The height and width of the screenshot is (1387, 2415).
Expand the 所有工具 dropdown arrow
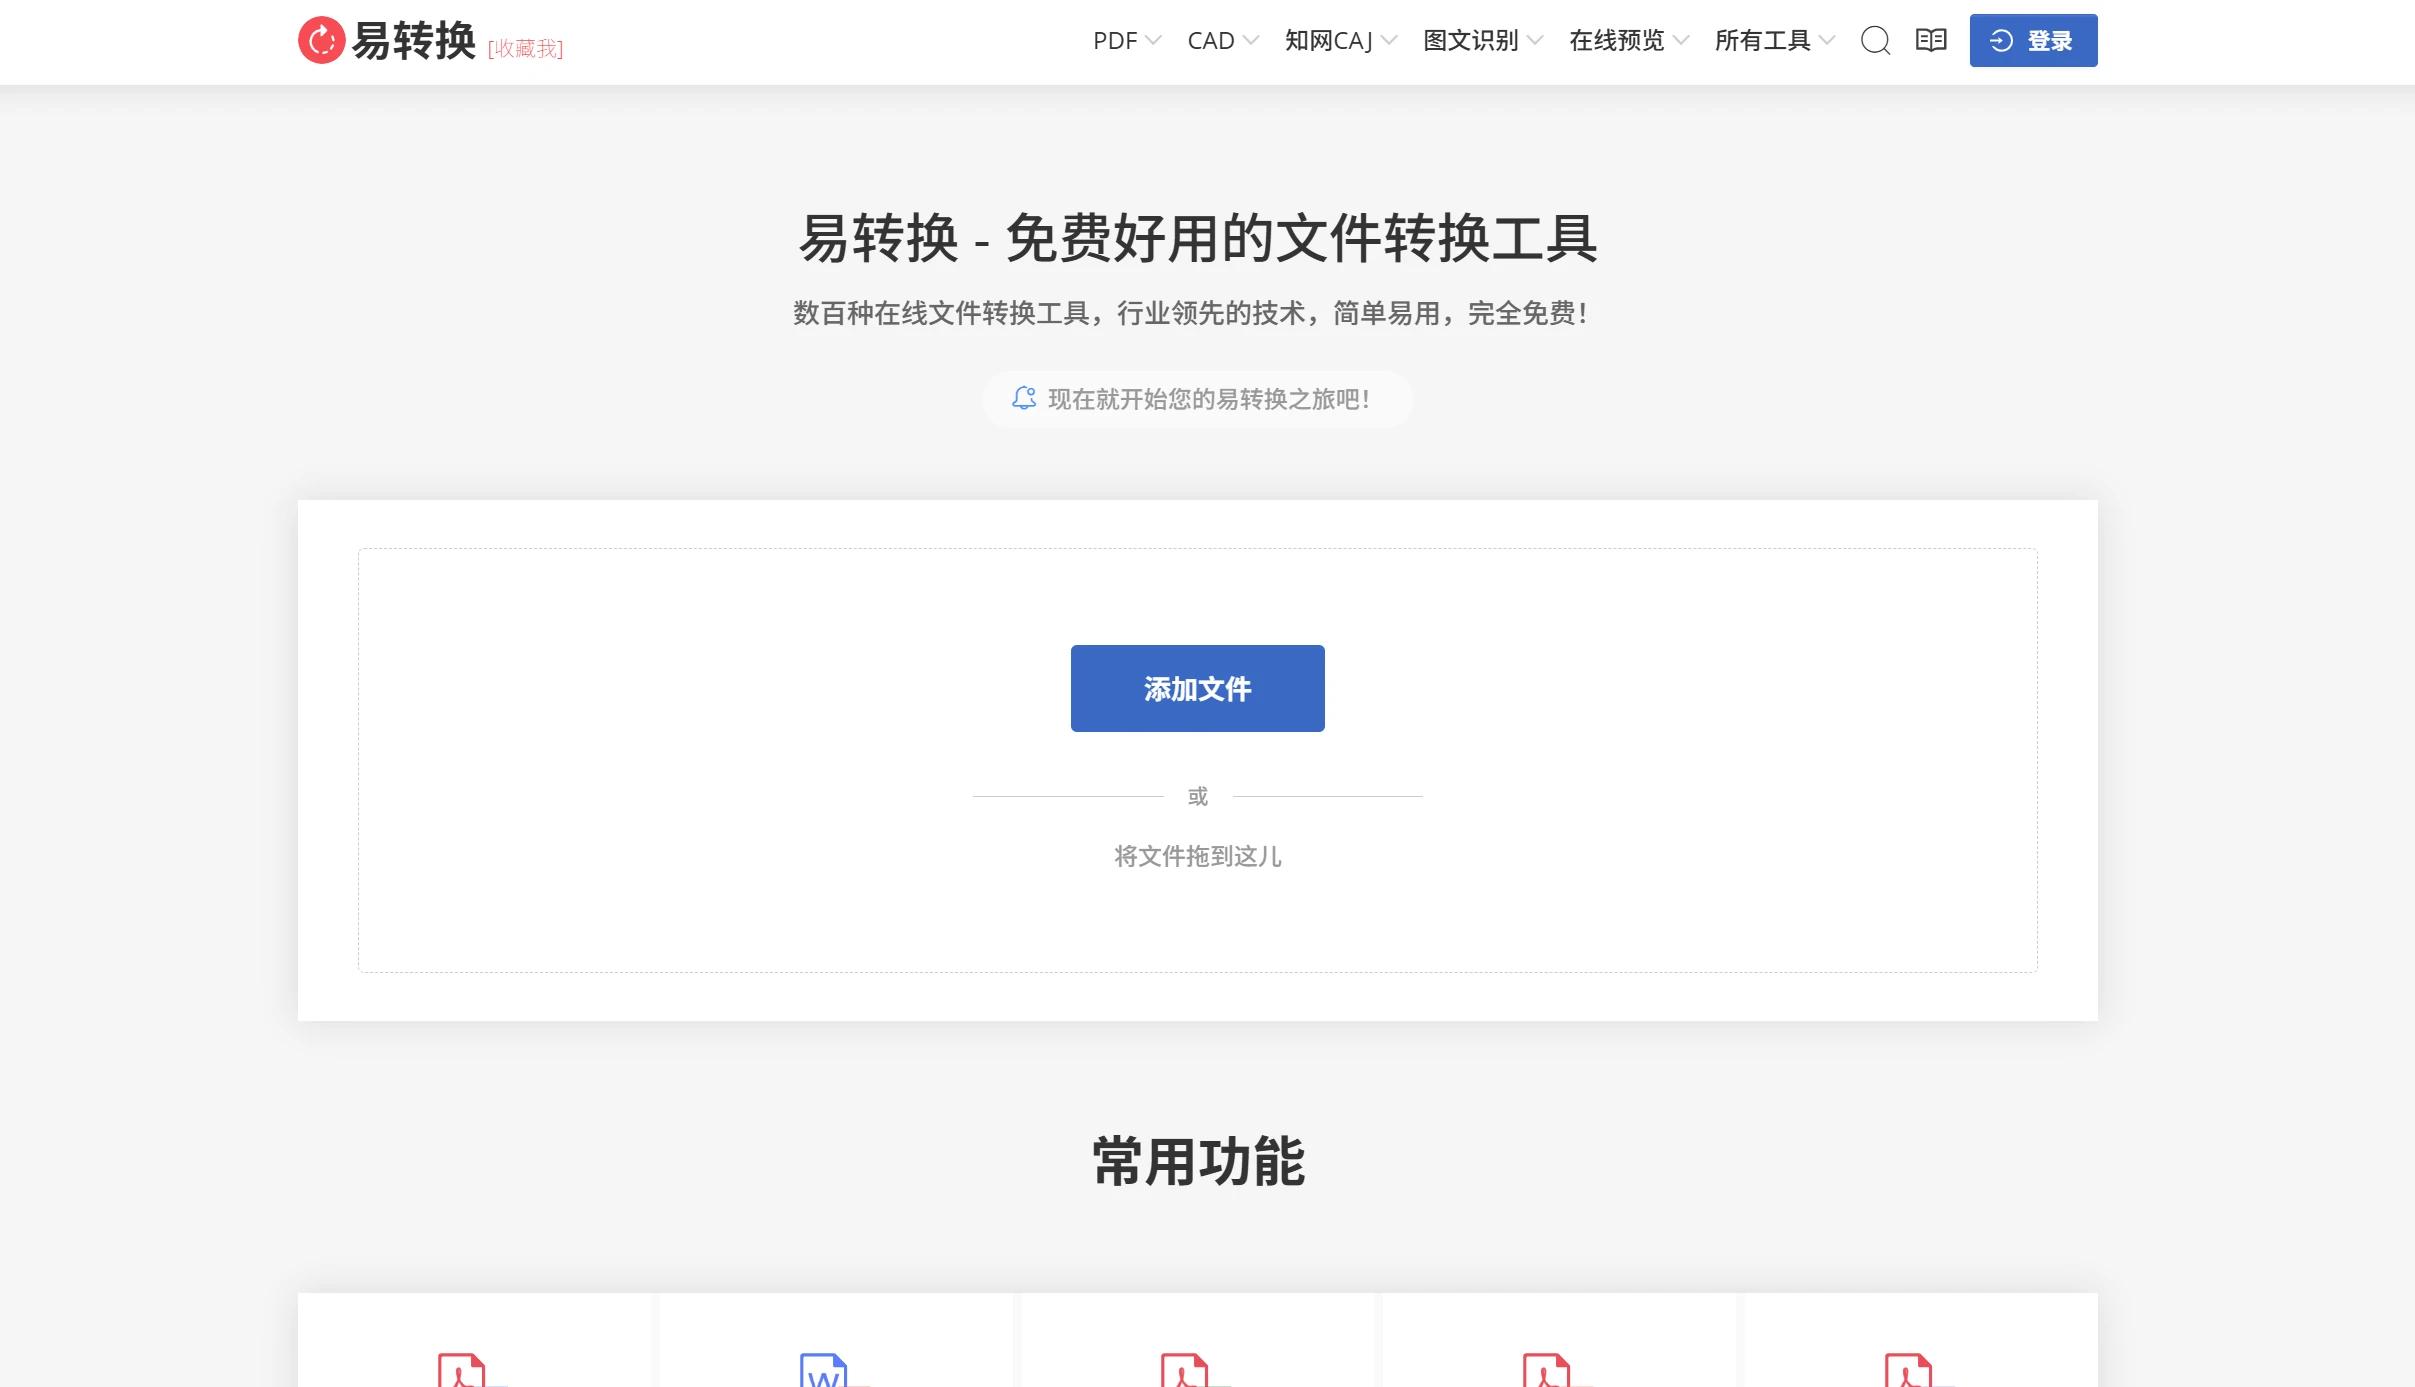(x=1827, y=41)
